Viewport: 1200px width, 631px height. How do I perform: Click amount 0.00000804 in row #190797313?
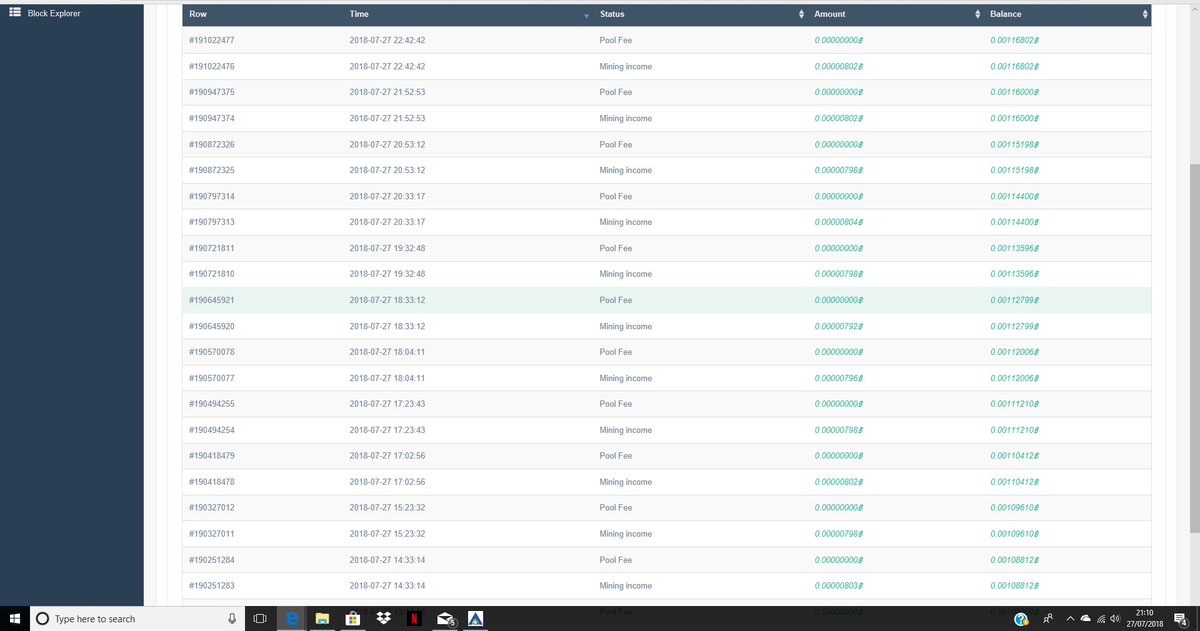(x=839, y=222)
